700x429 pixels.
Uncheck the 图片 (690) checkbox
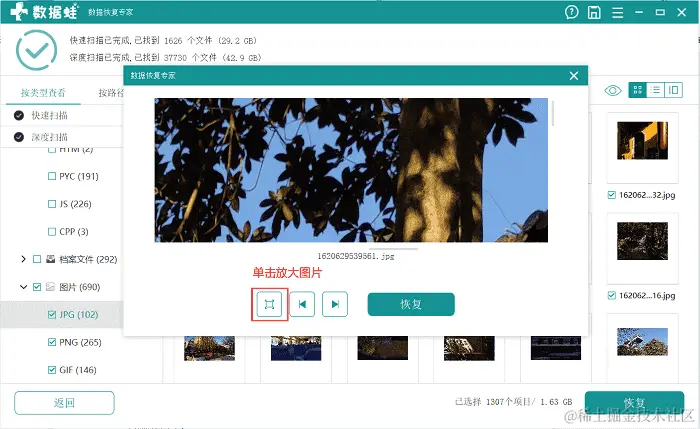(37, 287)
